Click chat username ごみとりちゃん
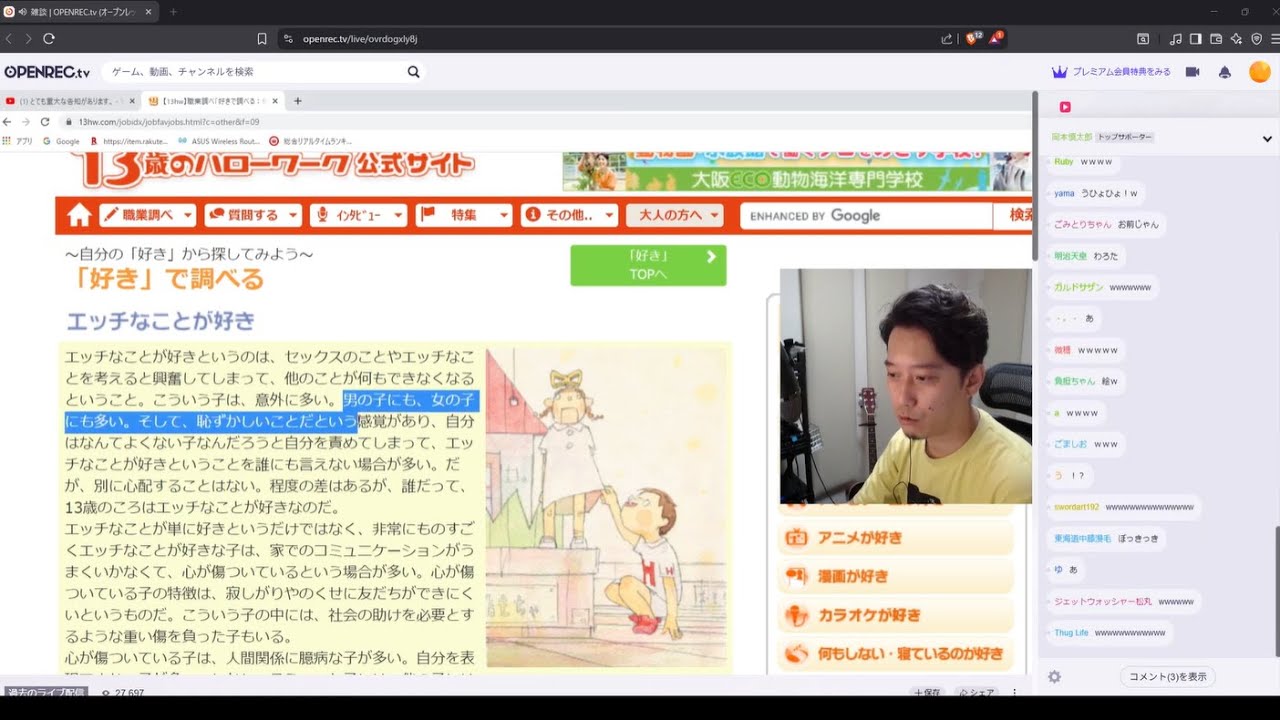 pos(1082,224)
